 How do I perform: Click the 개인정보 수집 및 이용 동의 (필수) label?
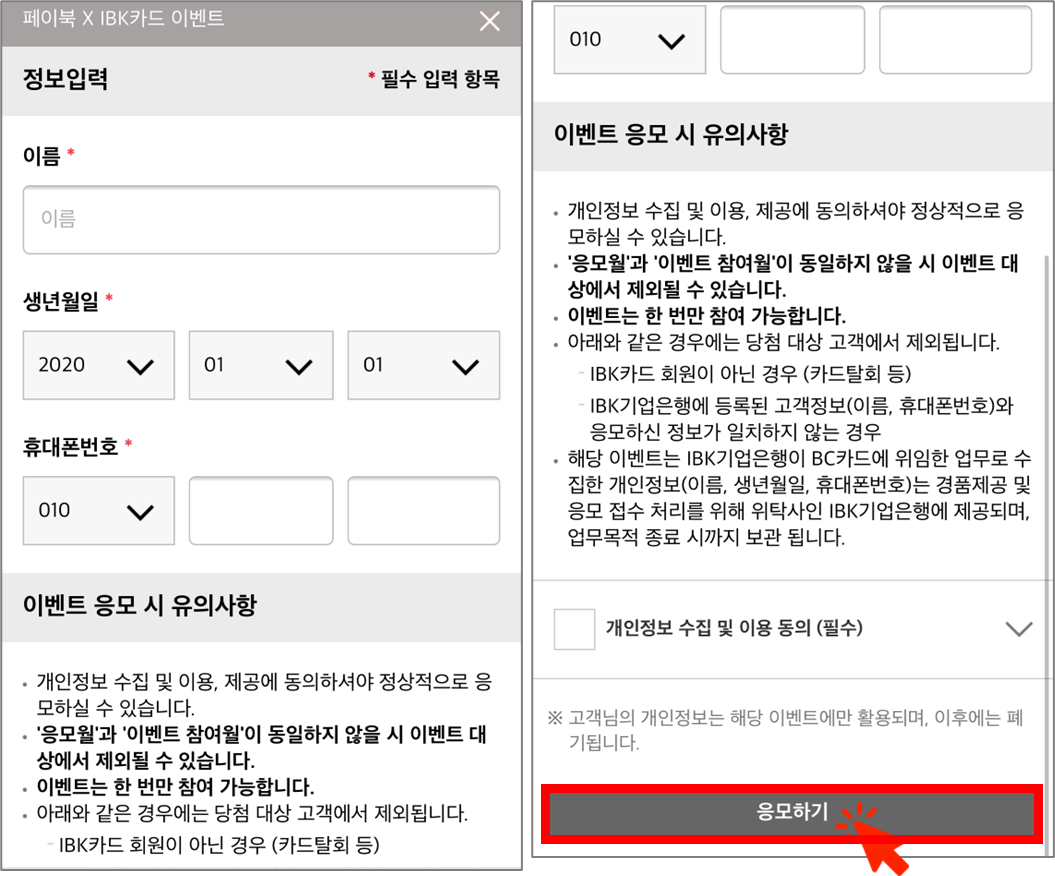[x=734, y=628]
